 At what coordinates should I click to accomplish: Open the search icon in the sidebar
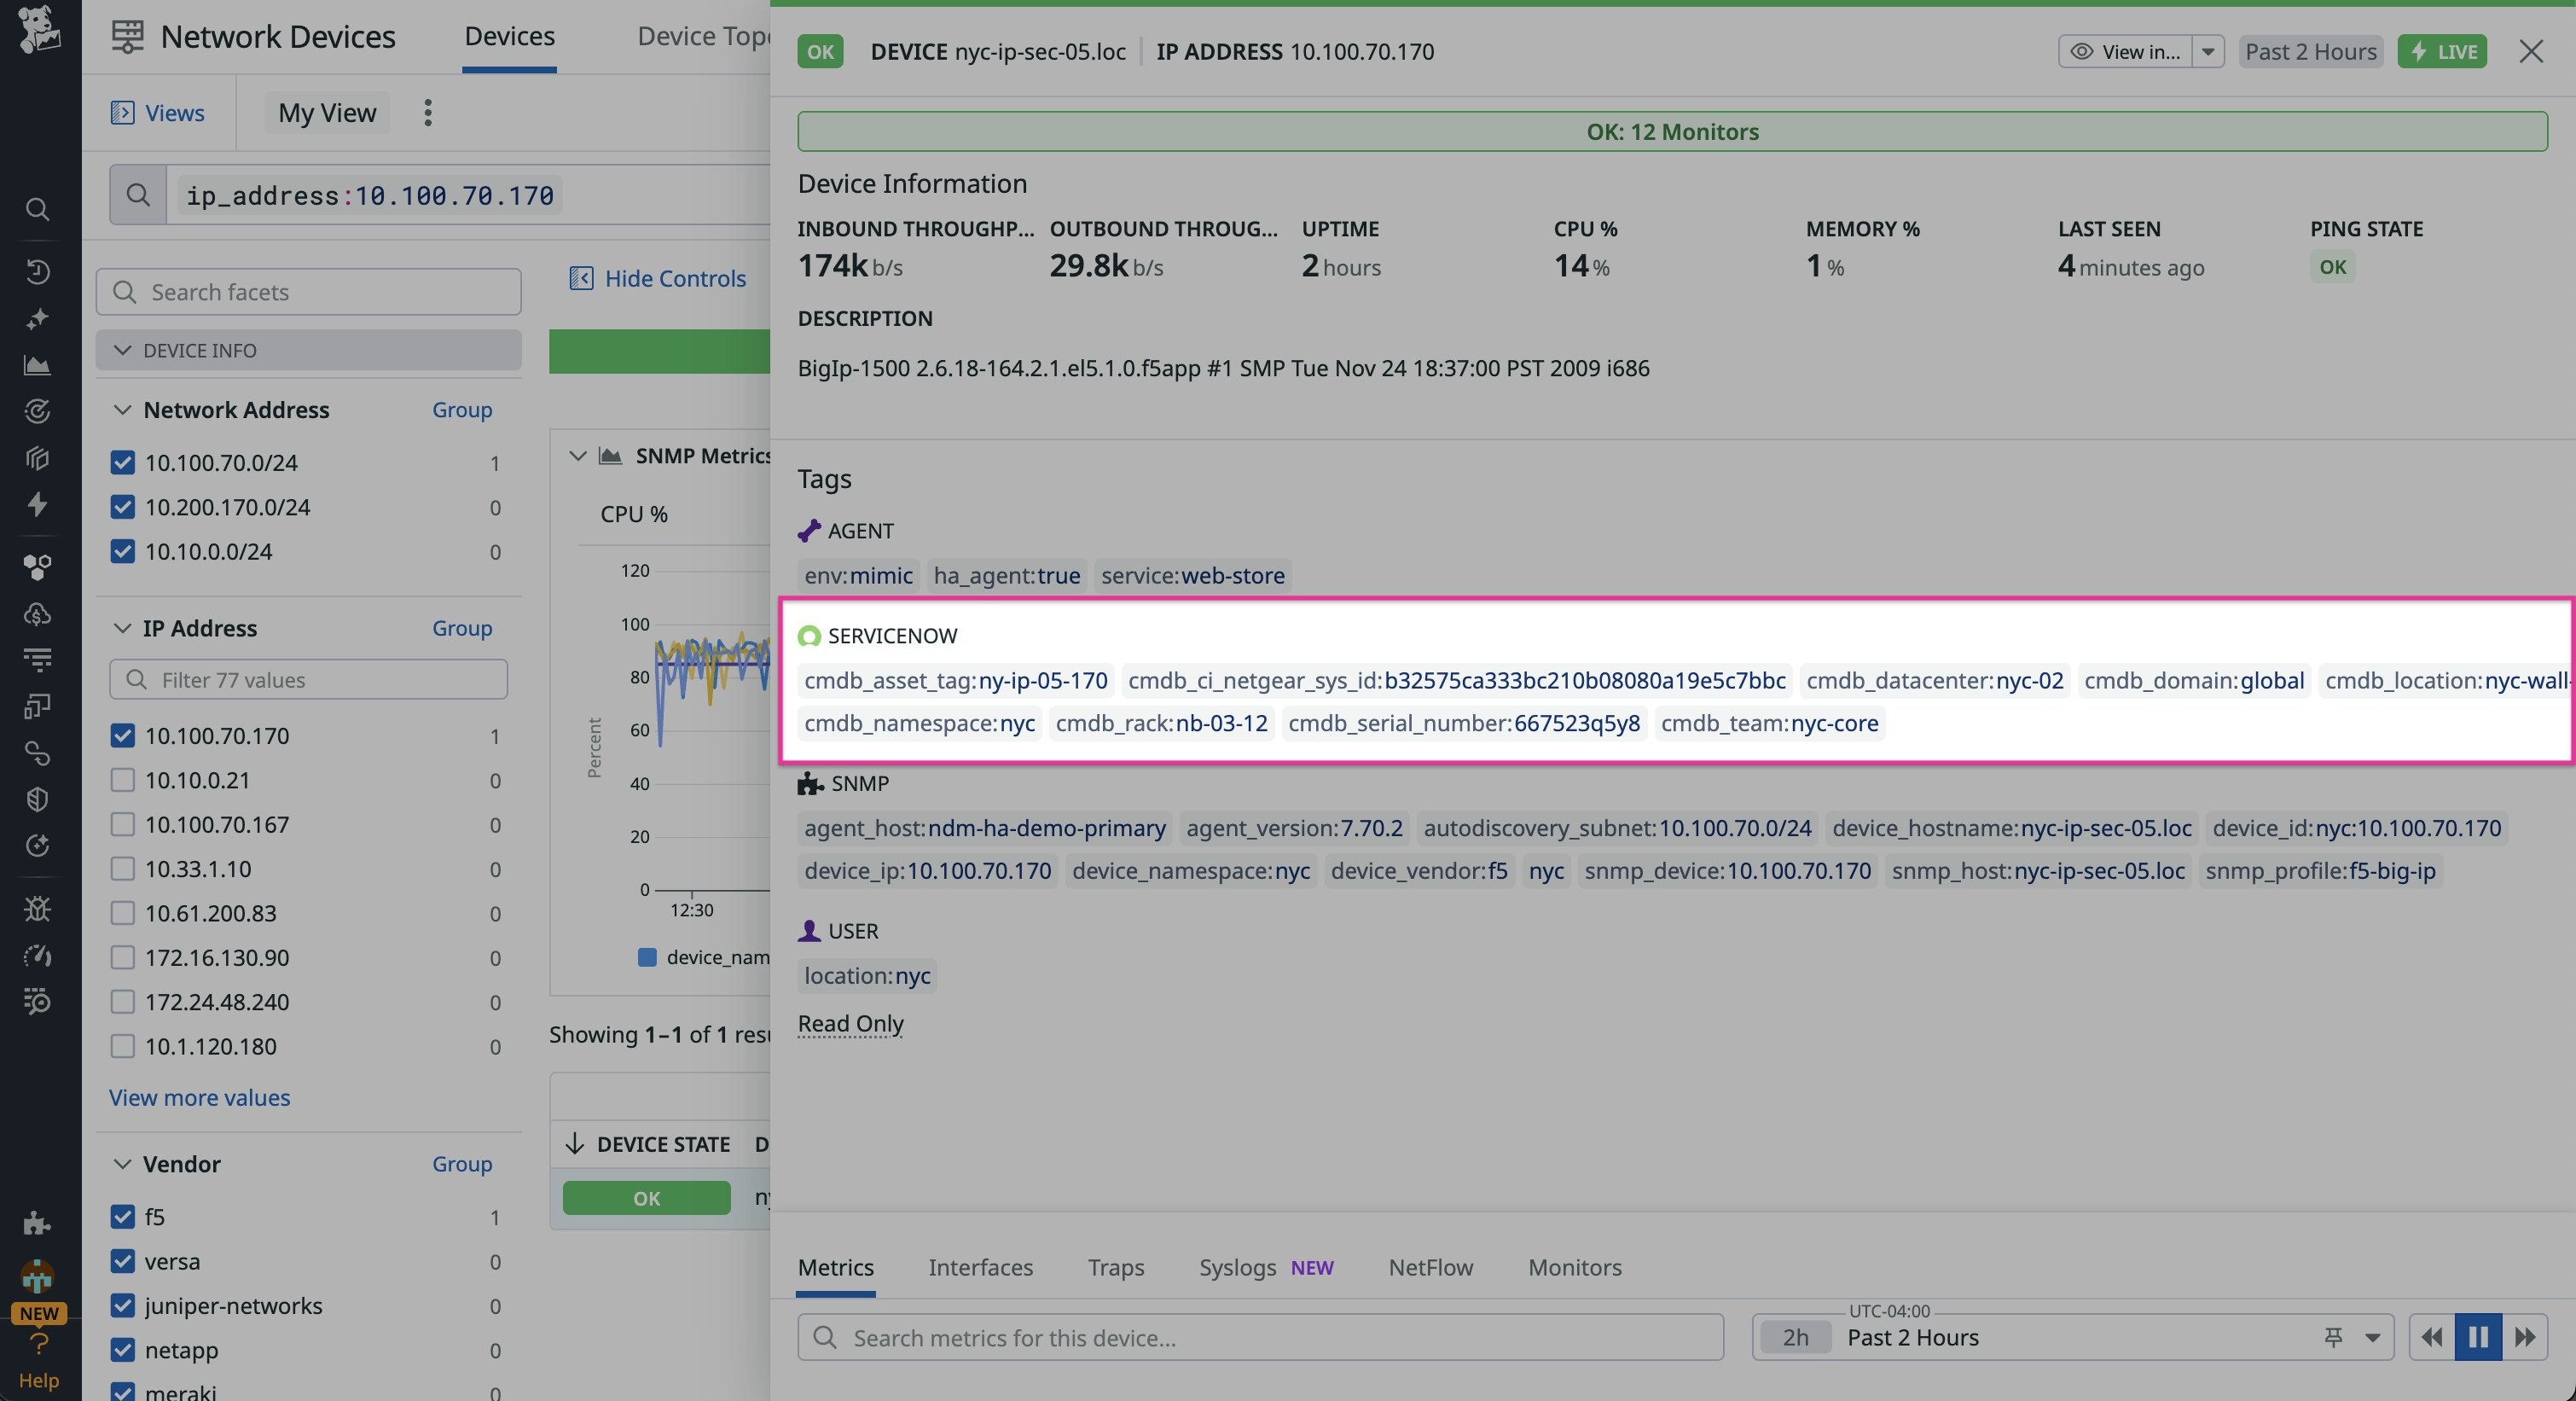tap(37, 209)
